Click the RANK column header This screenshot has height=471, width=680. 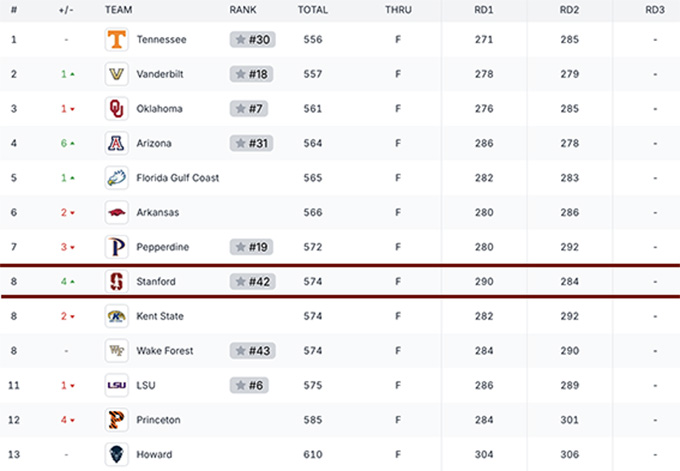tap(243, 10)
